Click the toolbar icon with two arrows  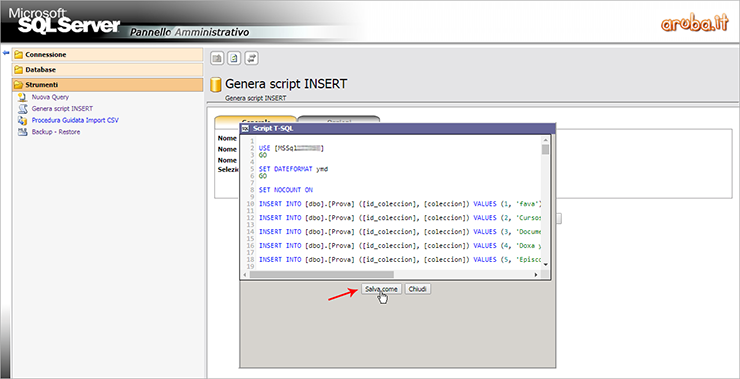point(252,58)
